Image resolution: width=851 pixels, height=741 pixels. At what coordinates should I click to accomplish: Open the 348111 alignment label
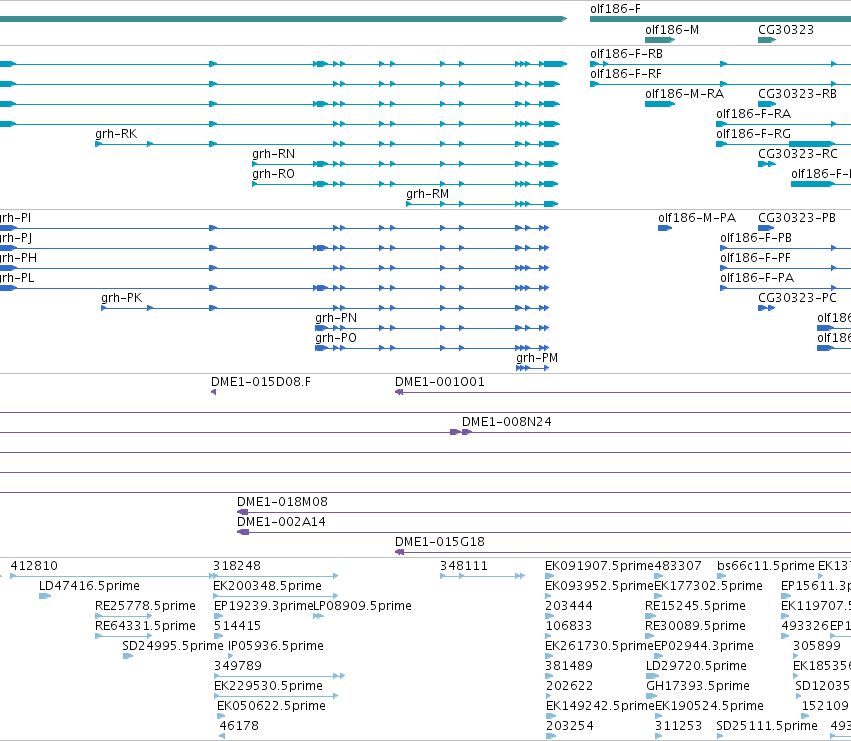[463, 566]
